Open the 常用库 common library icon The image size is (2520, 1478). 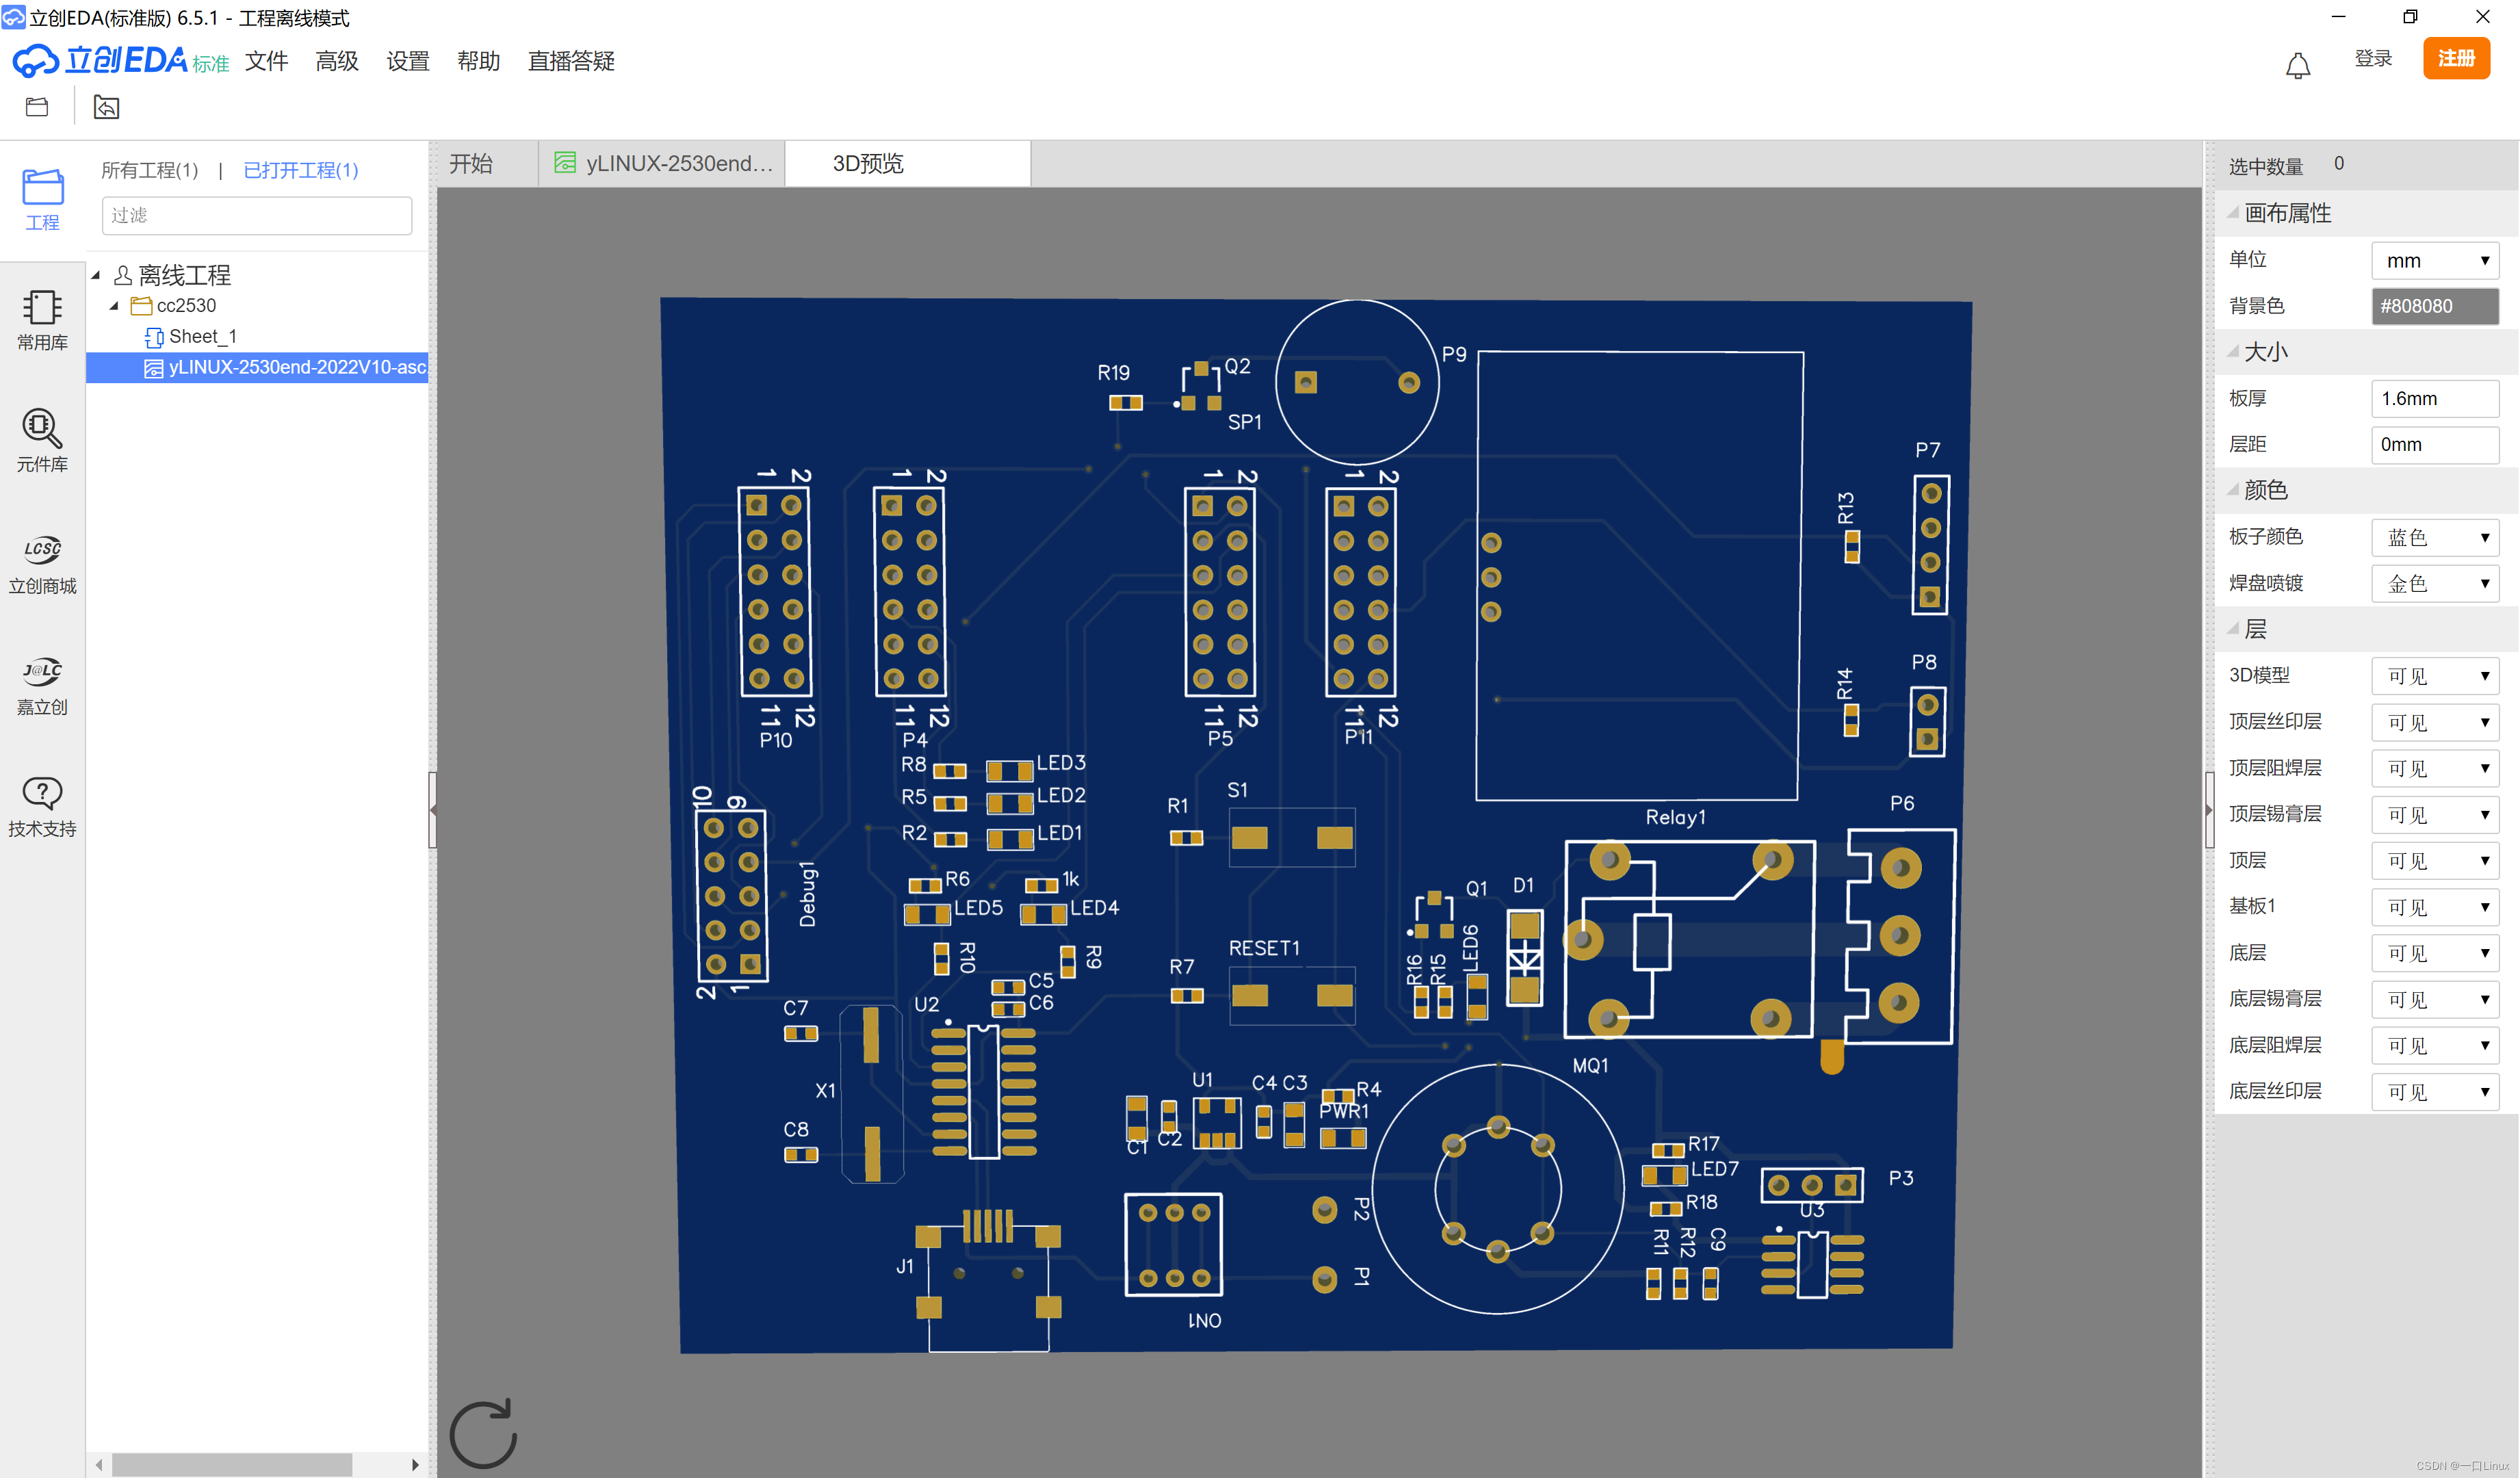[42, 320]
